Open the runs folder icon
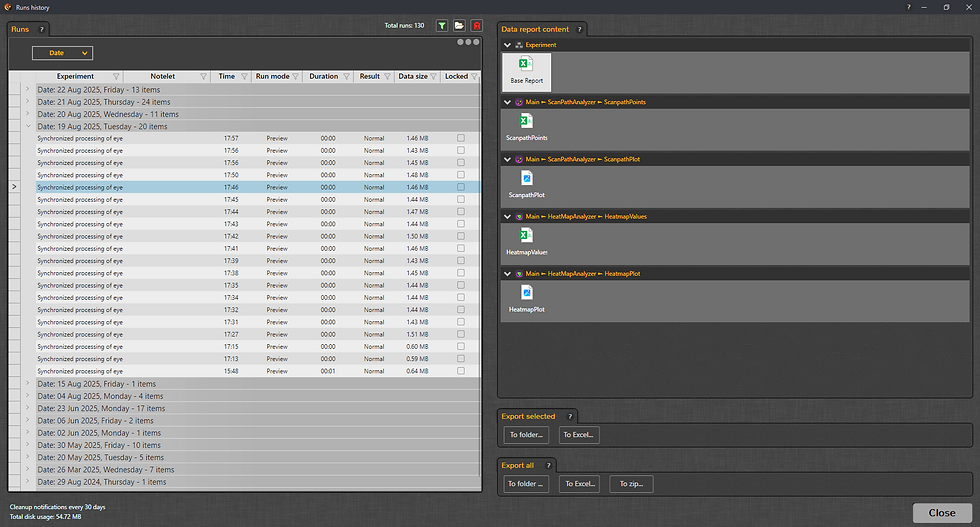Image resolution: width=980 pixels, height=527 pixels. (459, 26)
